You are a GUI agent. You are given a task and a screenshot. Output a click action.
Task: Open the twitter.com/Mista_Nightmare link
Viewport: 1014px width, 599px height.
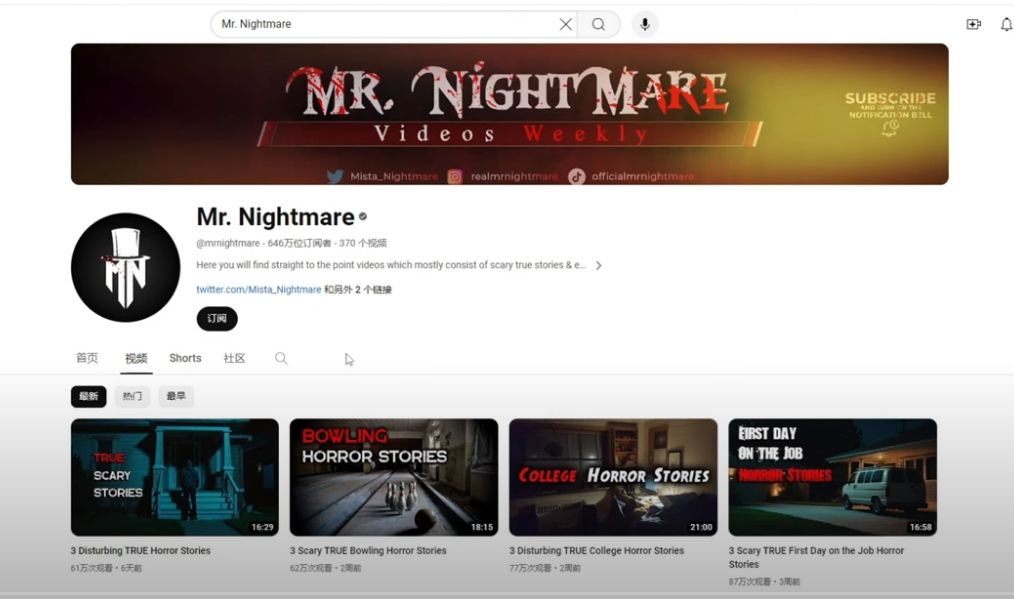point(259,290)
